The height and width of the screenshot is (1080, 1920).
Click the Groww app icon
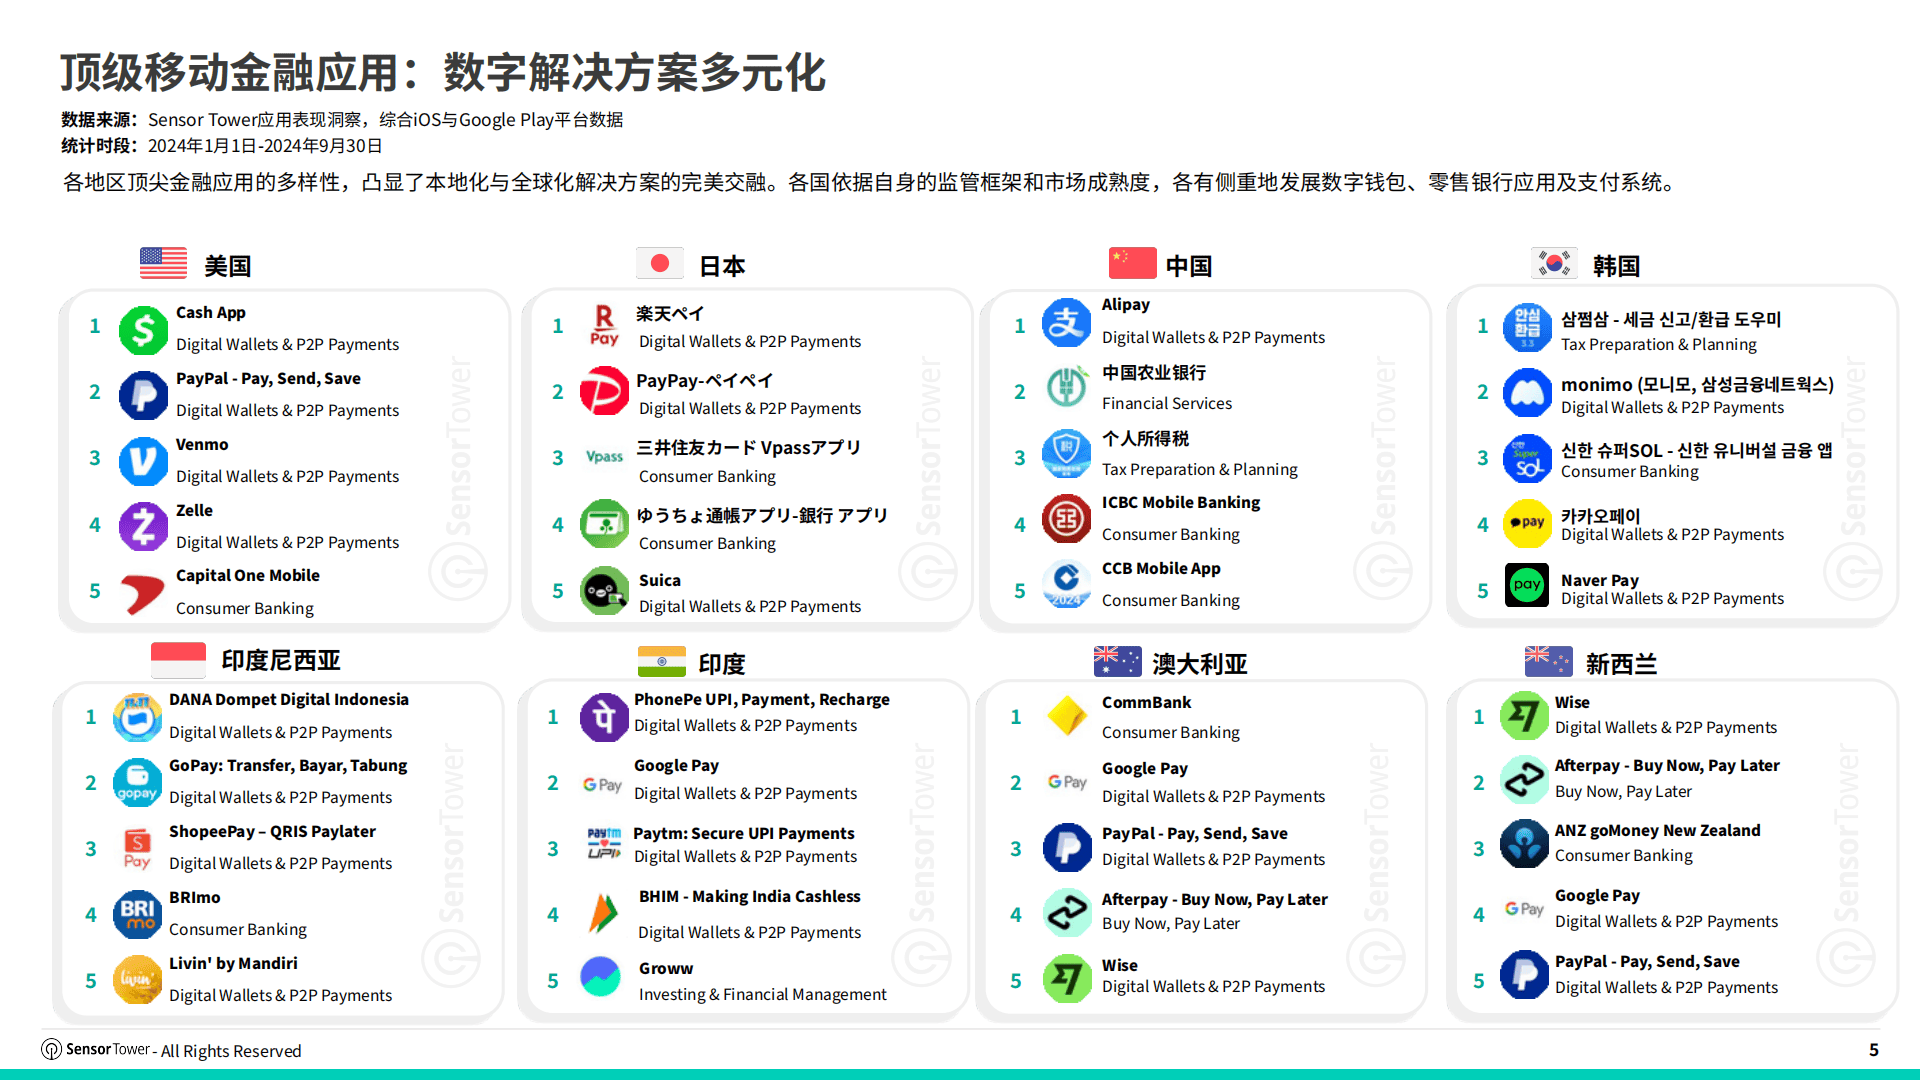(601, 976)
